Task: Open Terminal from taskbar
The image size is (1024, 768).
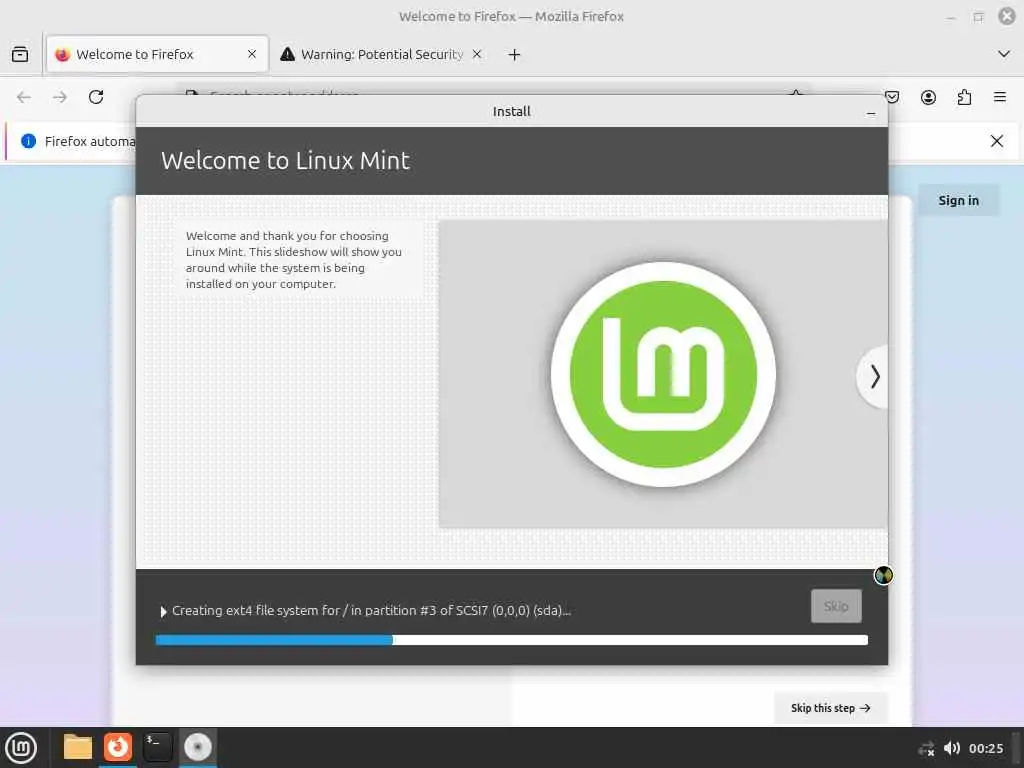Action: pos(157,747)
